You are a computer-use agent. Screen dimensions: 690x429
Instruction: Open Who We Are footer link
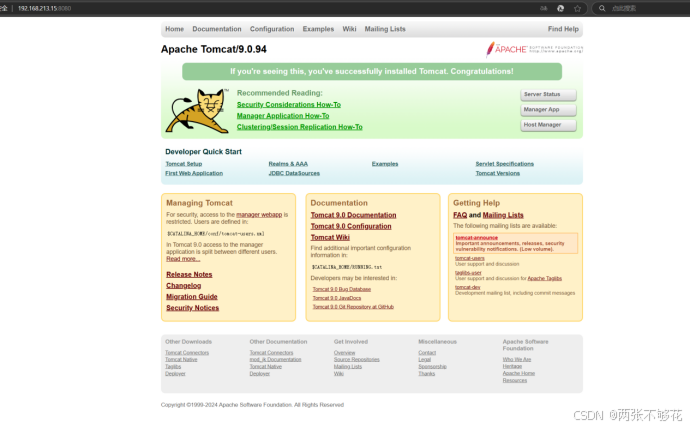tap(517, 359)
